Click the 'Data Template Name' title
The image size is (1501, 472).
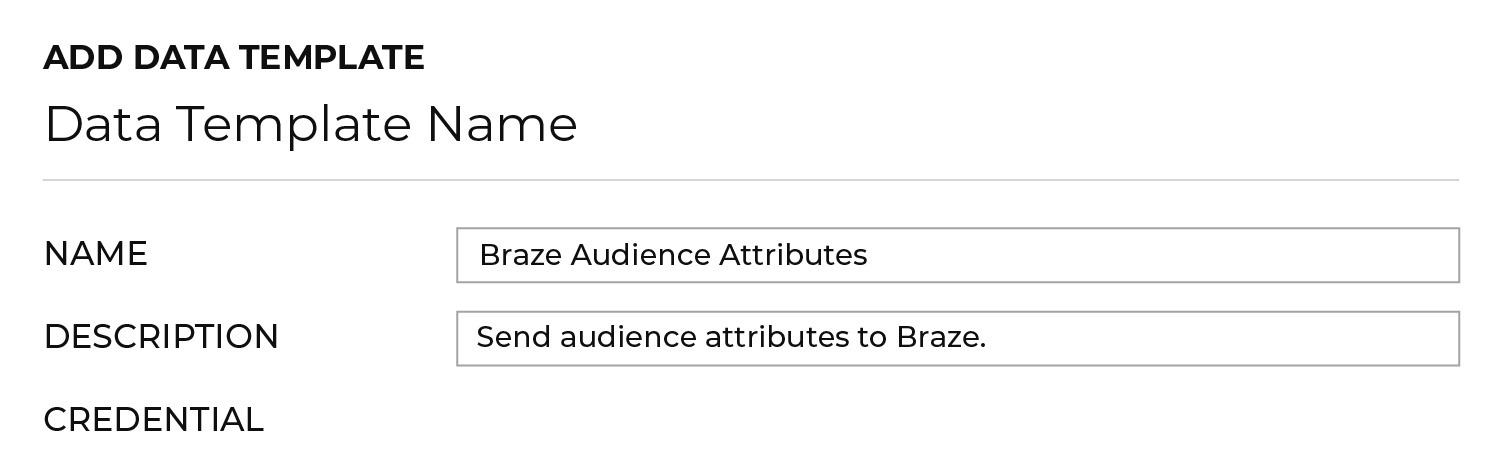pyautogui.click(x=311, y=125)
